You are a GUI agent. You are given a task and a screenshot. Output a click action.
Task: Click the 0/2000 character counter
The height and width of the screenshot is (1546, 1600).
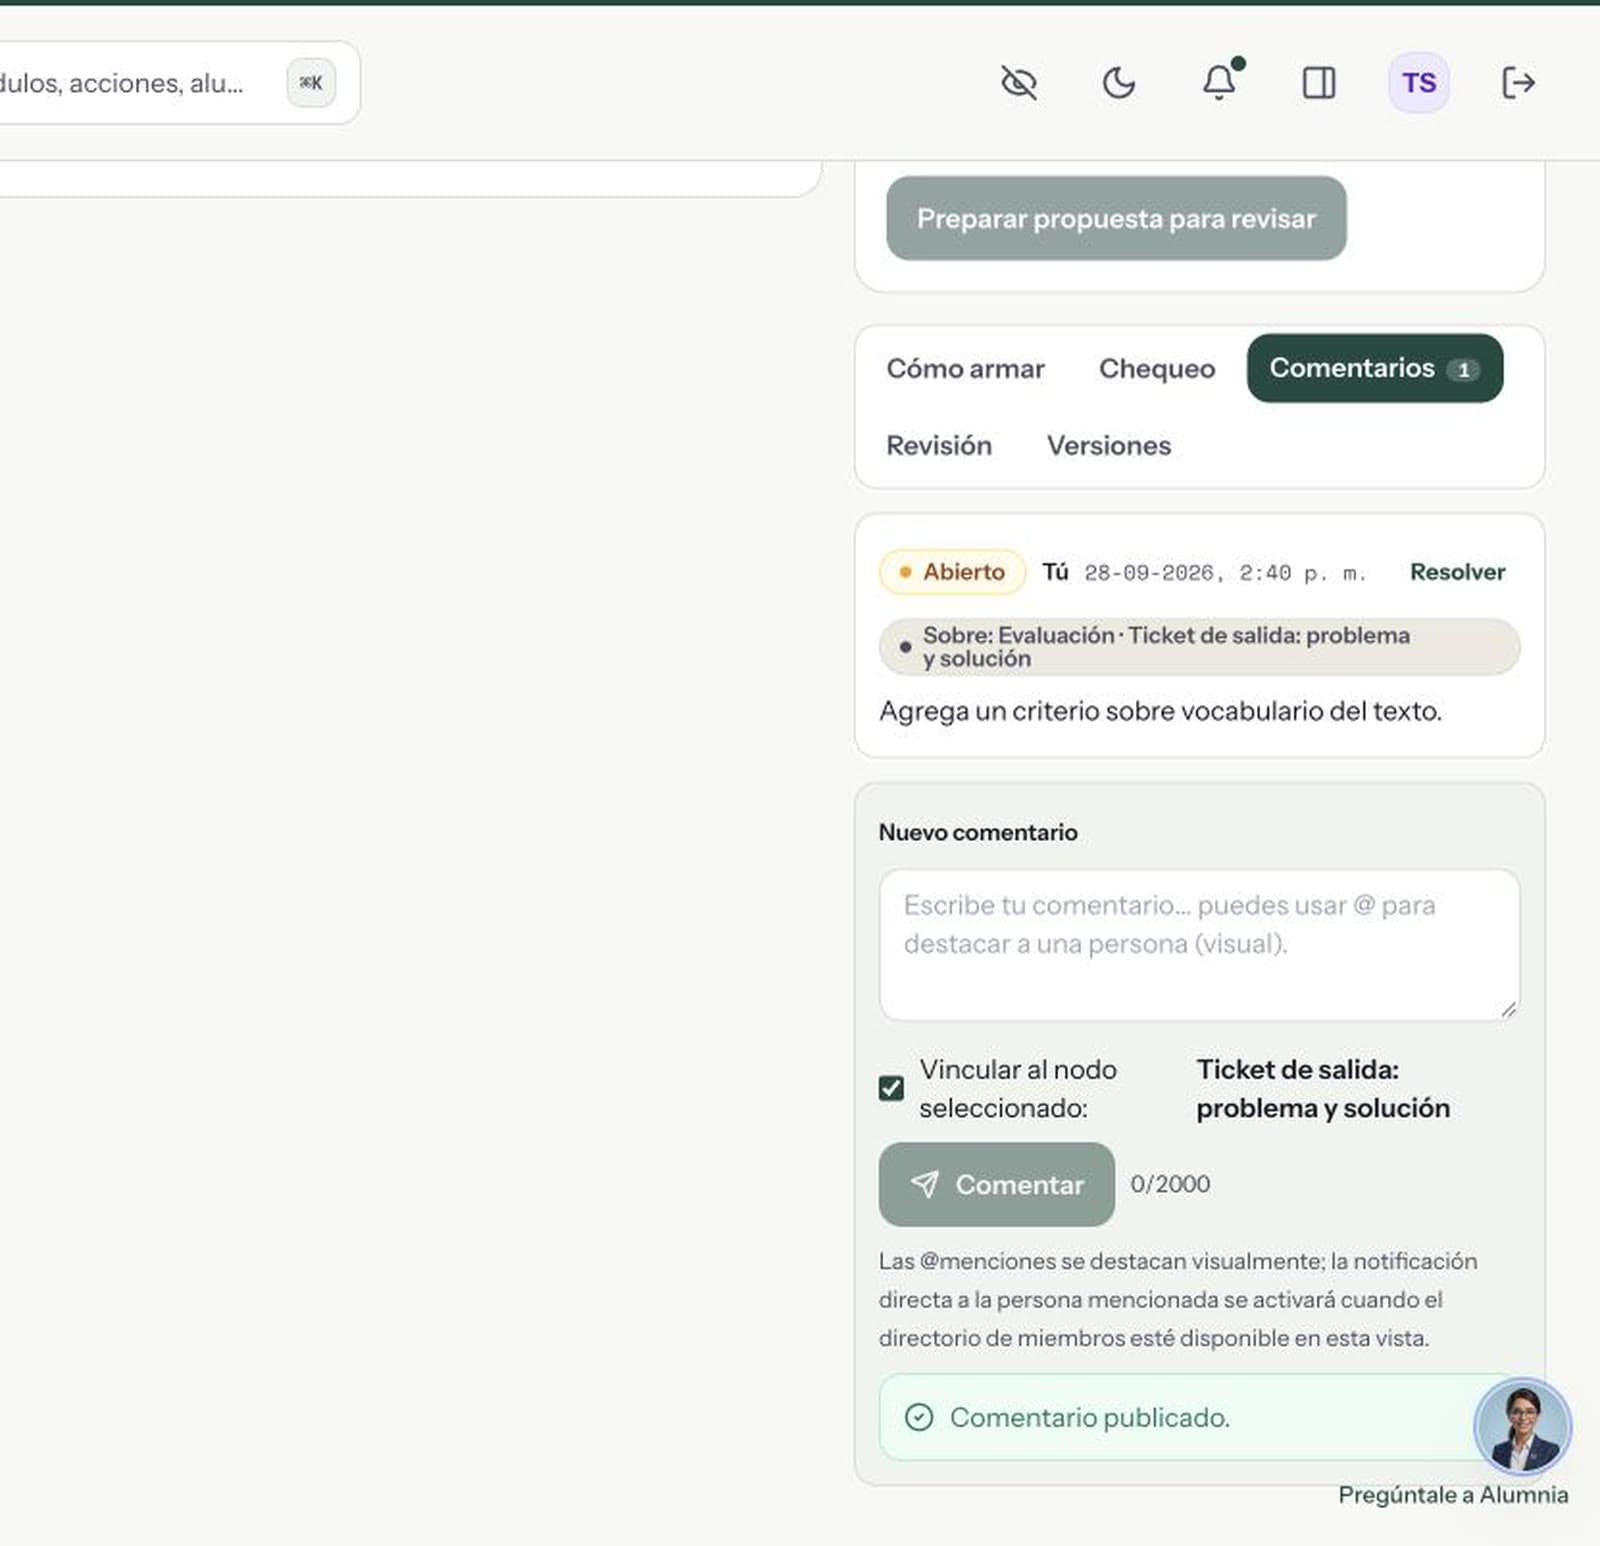point(1170,1184)
